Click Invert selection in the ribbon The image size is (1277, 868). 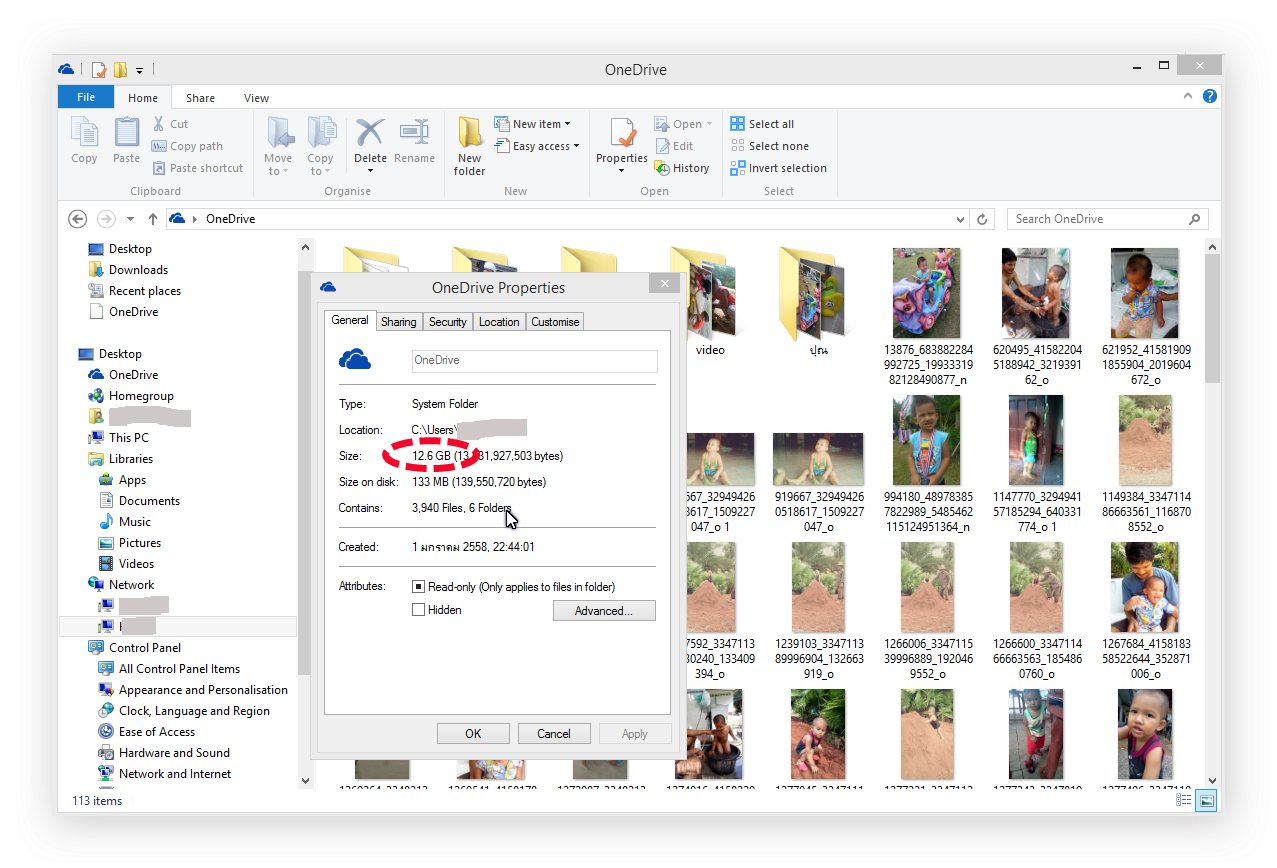(779, 168)
